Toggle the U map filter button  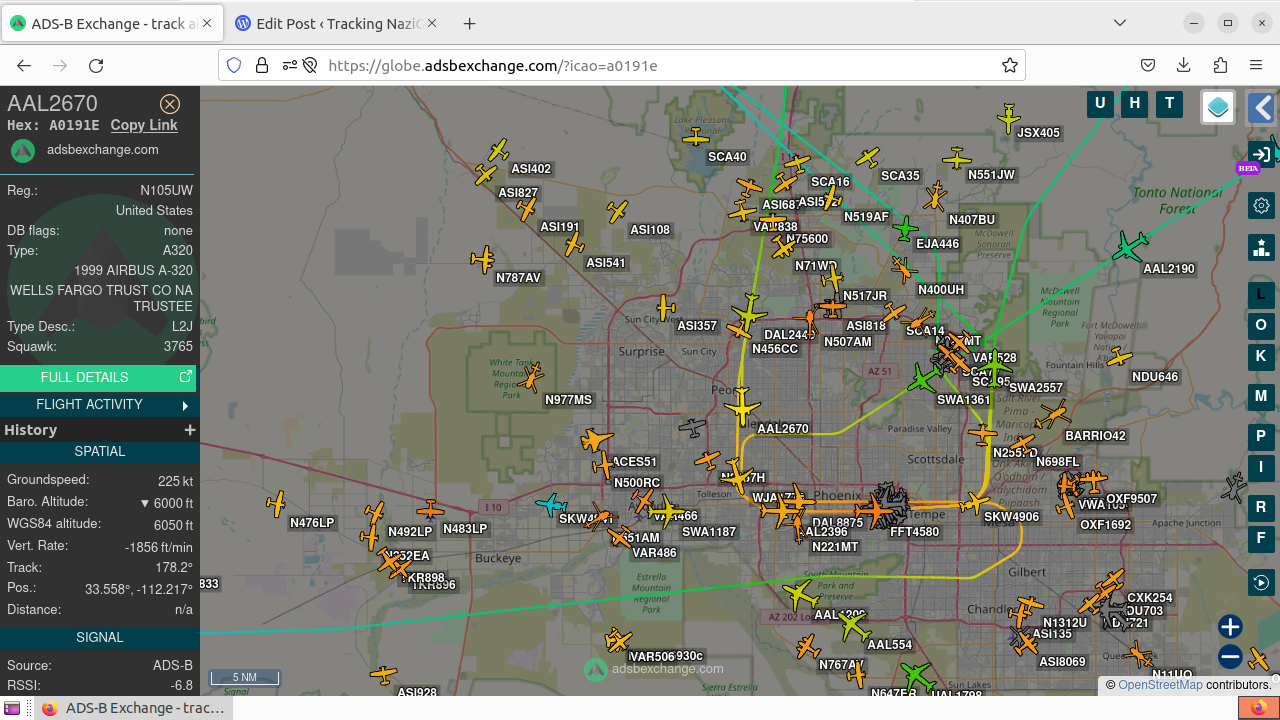tap(1100, 103)
